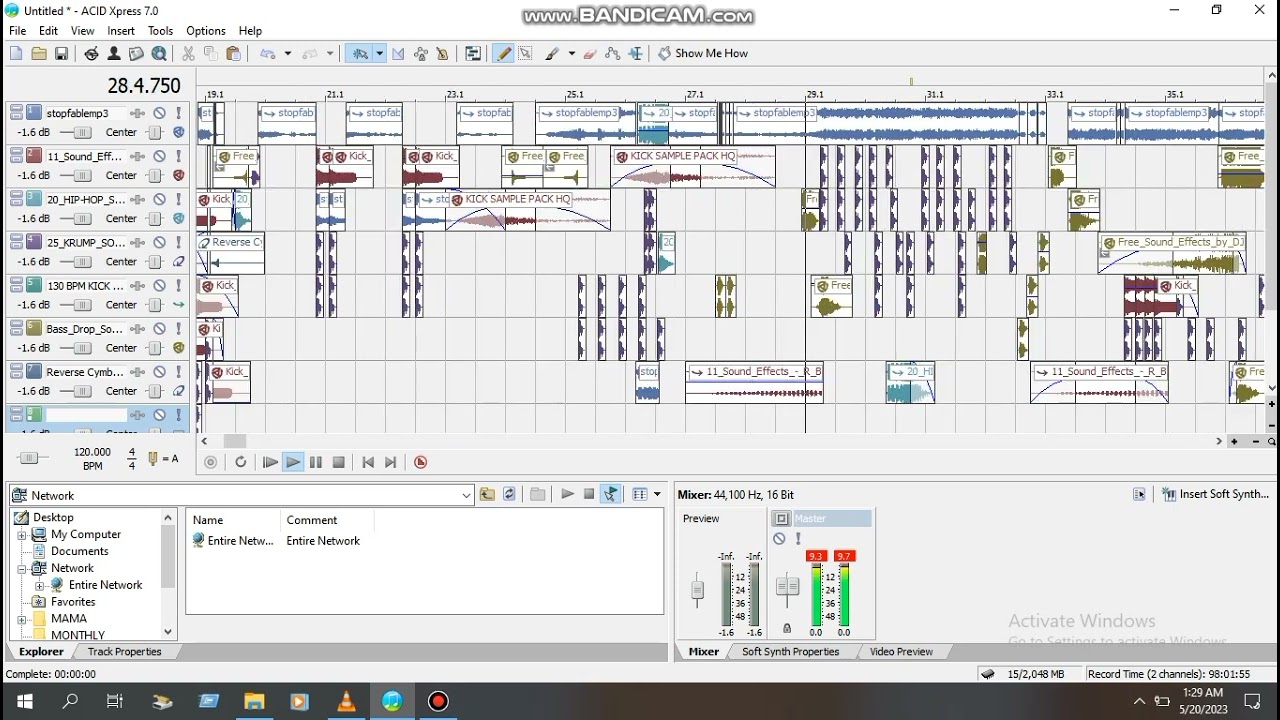The width and height of the screenshot is (1280, 720).
Task: Select the Erase tool
Action: [x=590, y=54]
